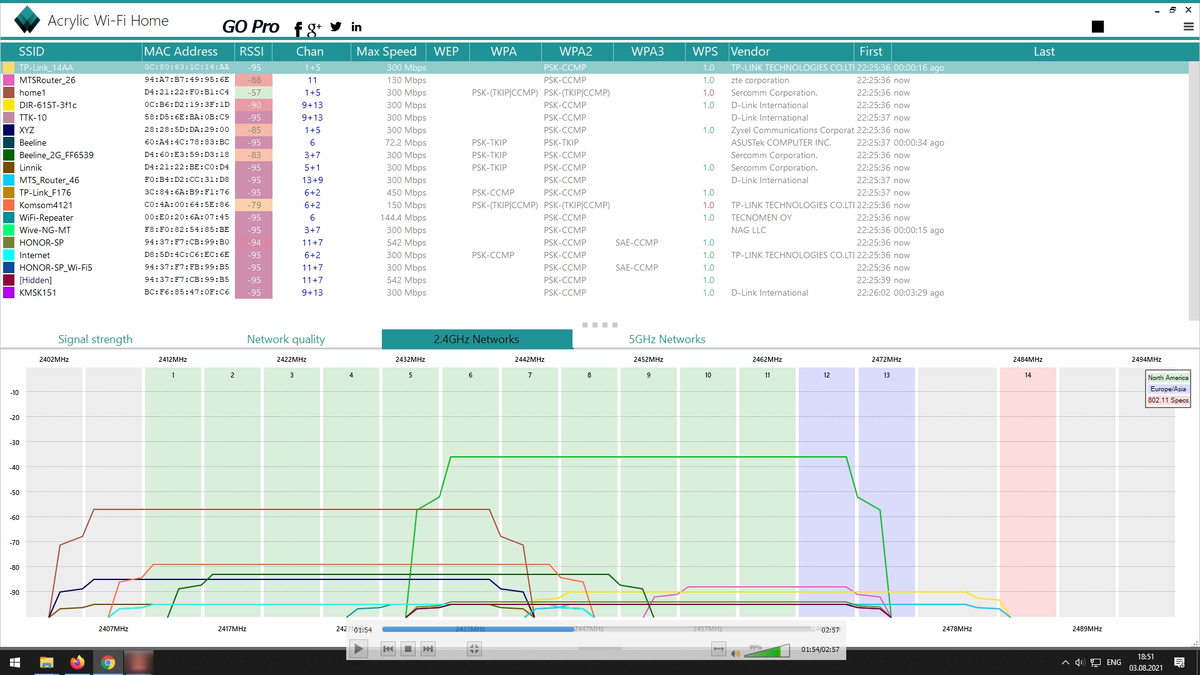Sort by WPS column header
Viewport: 1200px width, 675px height.
click(706, 51)
